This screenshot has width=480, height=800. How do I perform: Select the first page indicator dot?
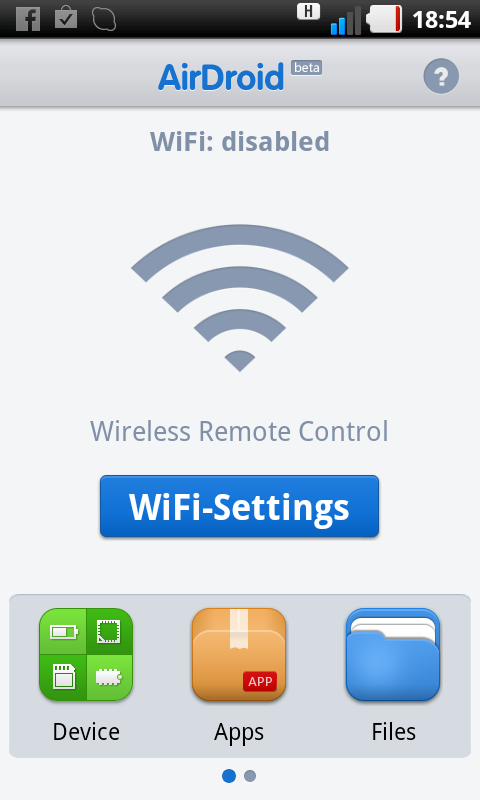pyautogui.click(x=229, y=776)
